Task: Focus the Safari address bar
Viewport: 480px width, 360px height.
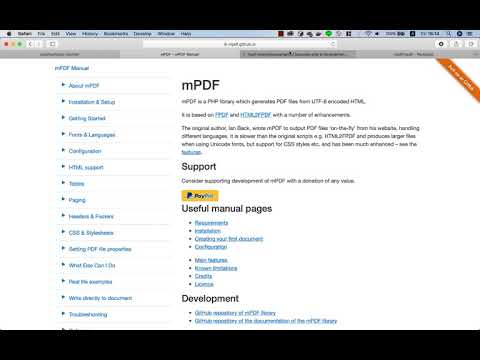Action: (240, 44)
